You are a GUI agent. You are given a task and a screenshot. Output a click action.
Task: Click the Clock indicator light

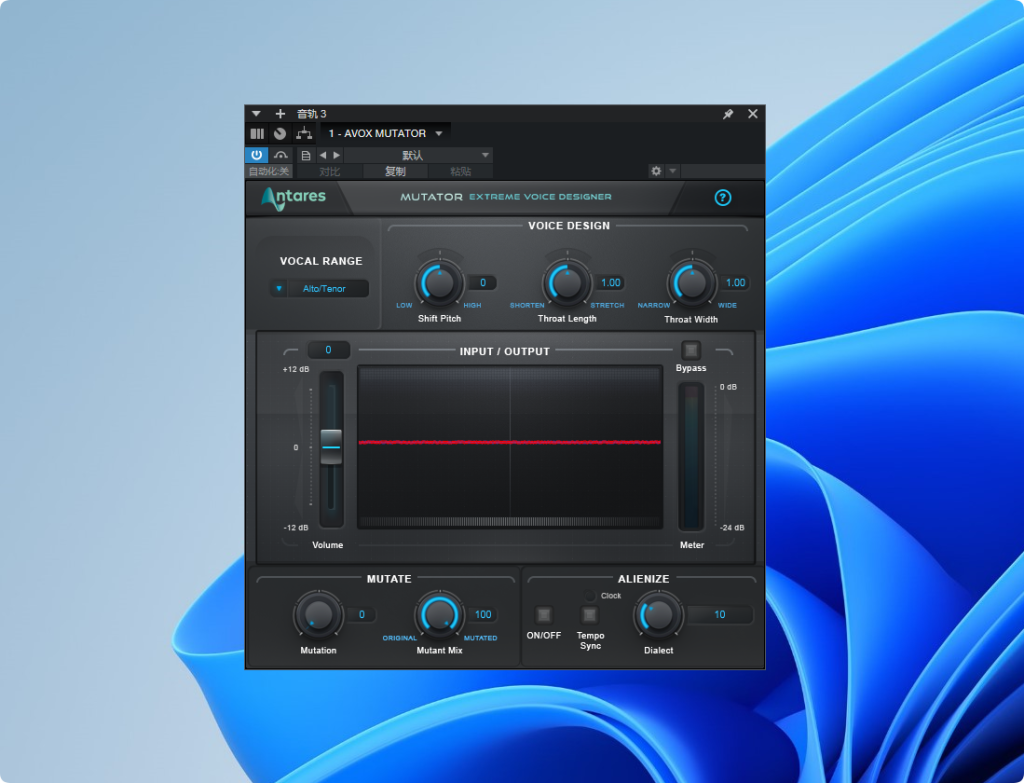pos(590,596)
